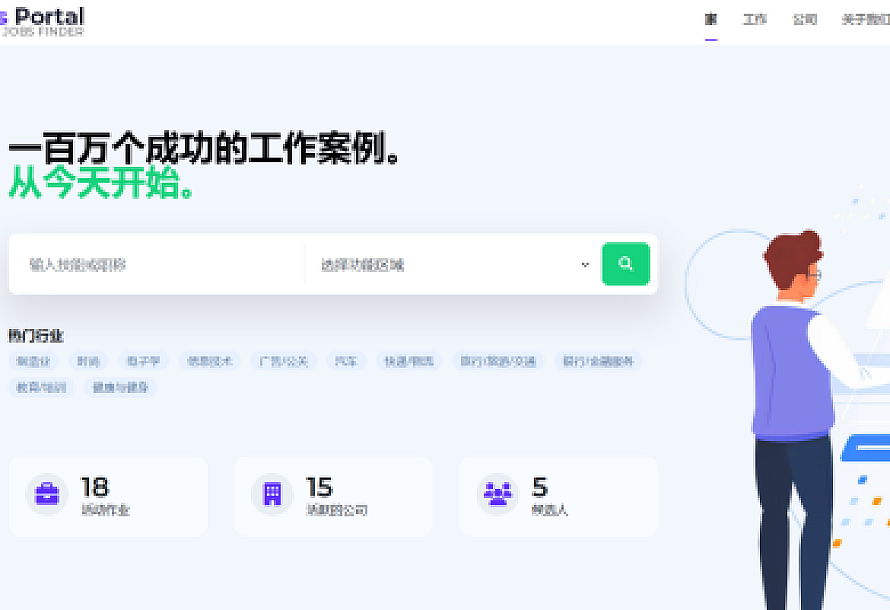Select the 制造业 industry tag

pos(34,361)
